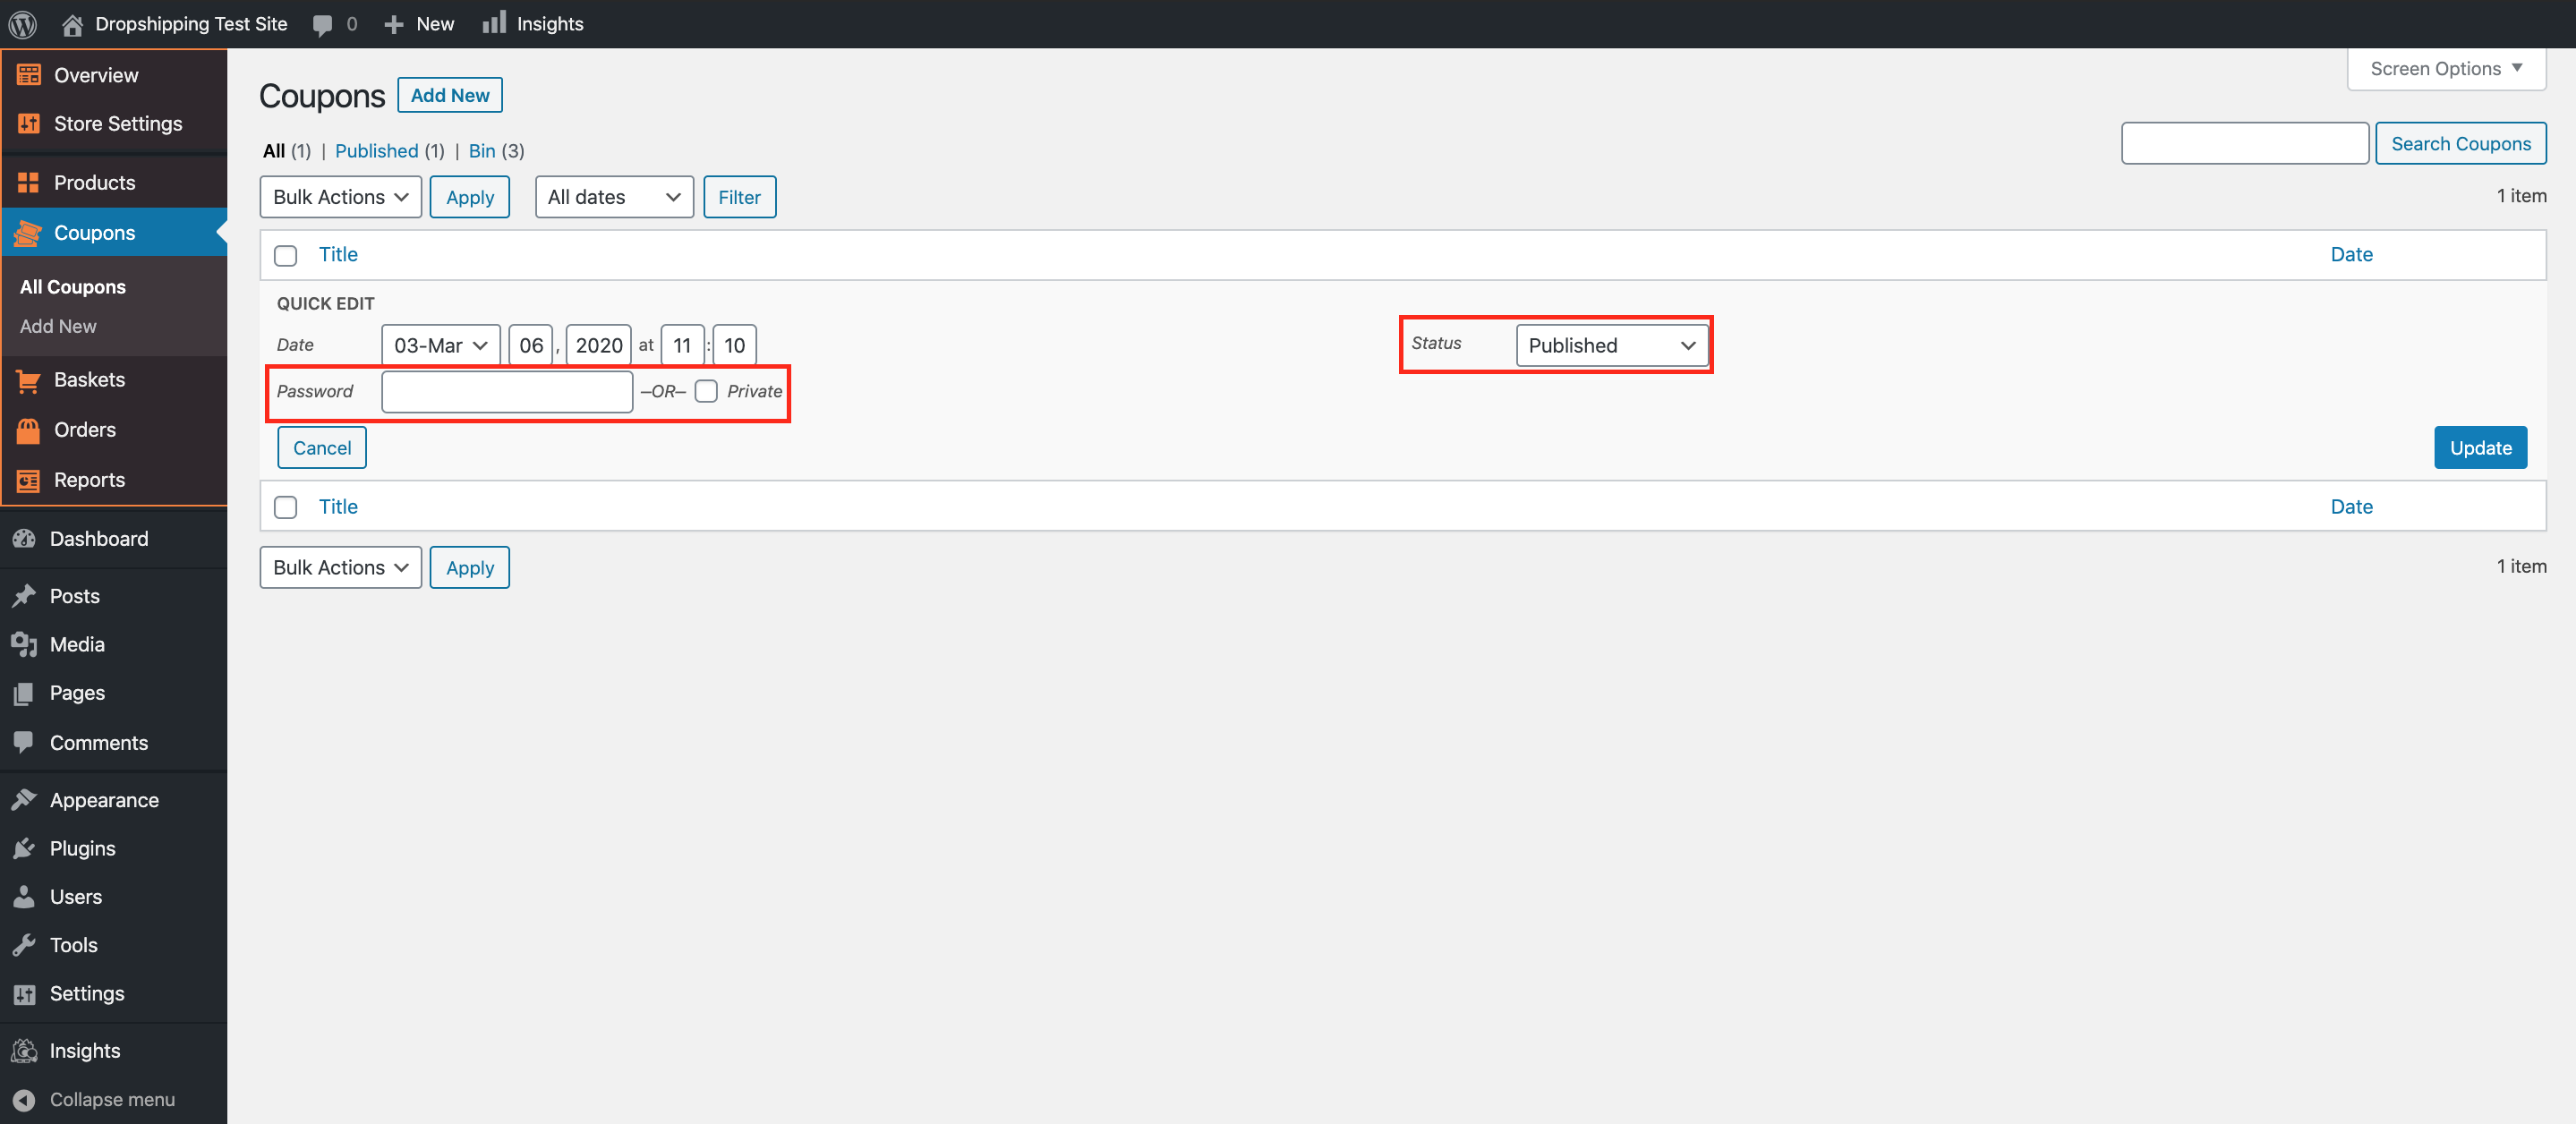This screenshot has height=1124, width=2576.
Task: Open the Plugins plug icon
Action: (x=24, y=848)
